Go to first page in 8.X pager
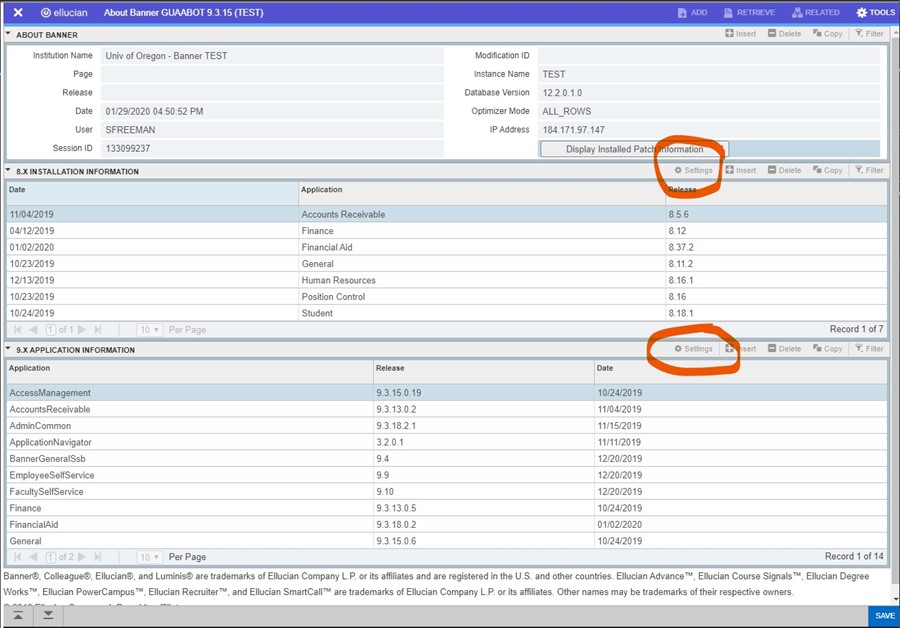Screen dimensions: 900x628 [17, 330]
